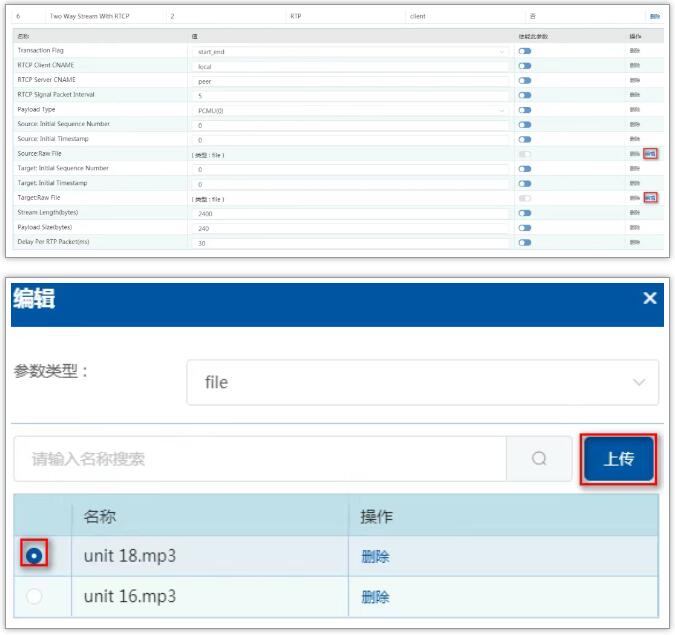Delete the unit 16.mp3 file
675x635 pixels.
(375, 597)
